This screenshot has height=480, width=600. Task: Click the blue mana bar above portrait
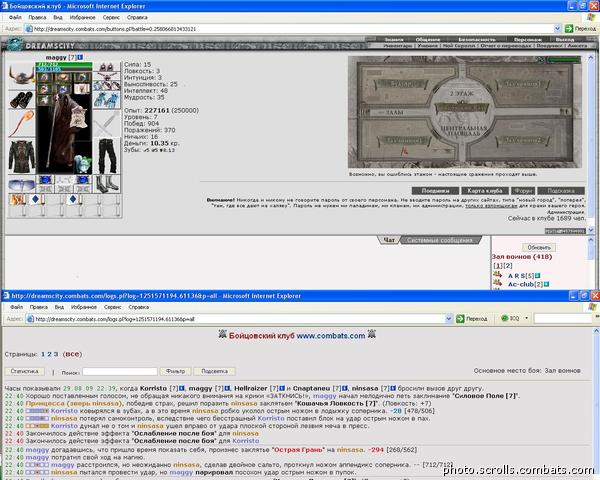(64, 69)
